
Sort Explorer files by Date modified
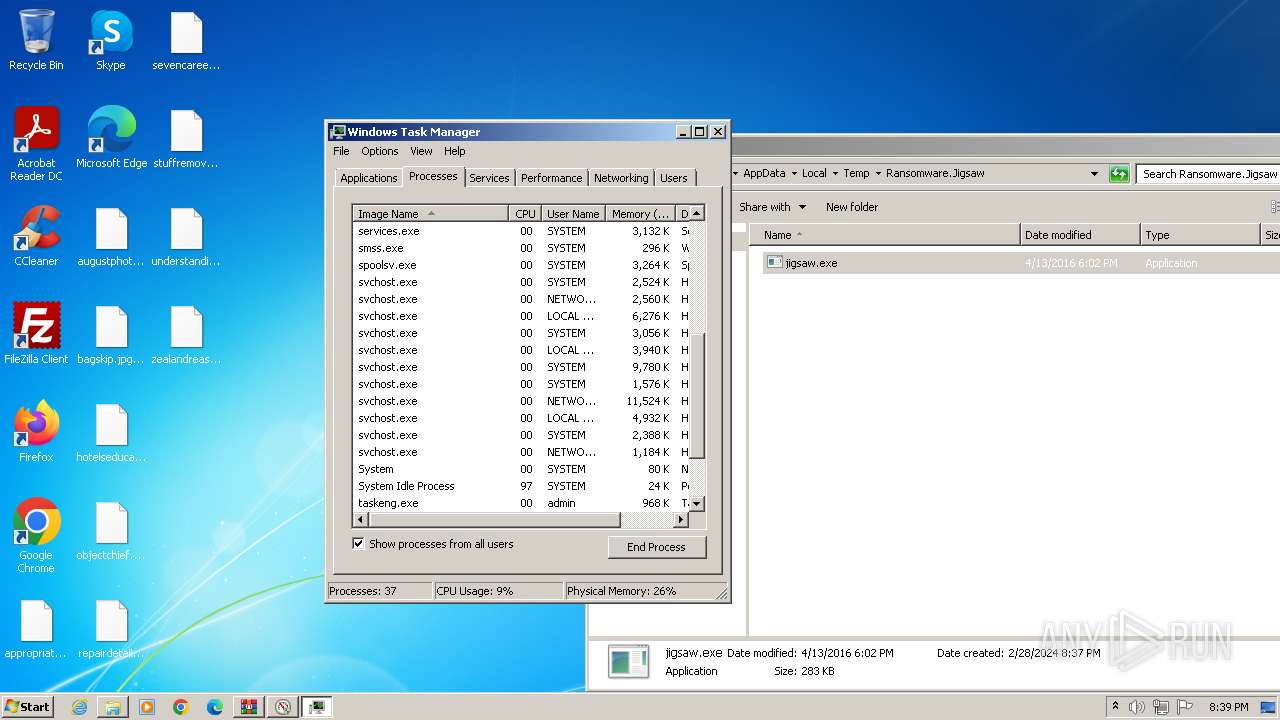(1080, 235)
